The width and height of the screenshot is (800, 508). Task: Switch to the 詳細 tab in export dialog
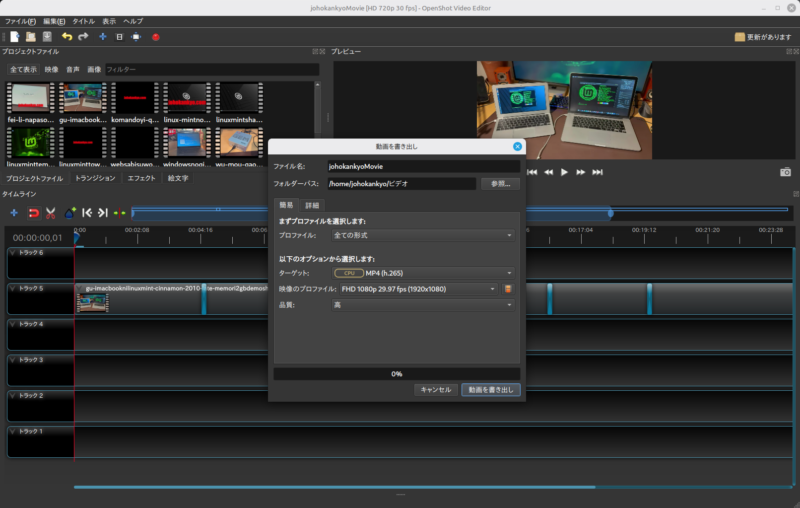pos(312,205)
